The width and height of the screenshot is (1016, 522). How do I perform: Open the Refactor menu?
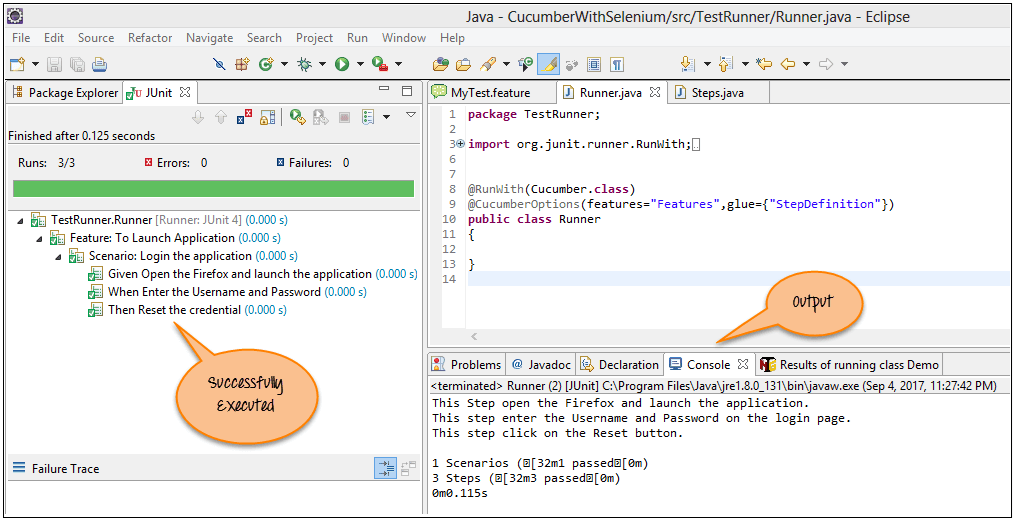coord(150,38)
